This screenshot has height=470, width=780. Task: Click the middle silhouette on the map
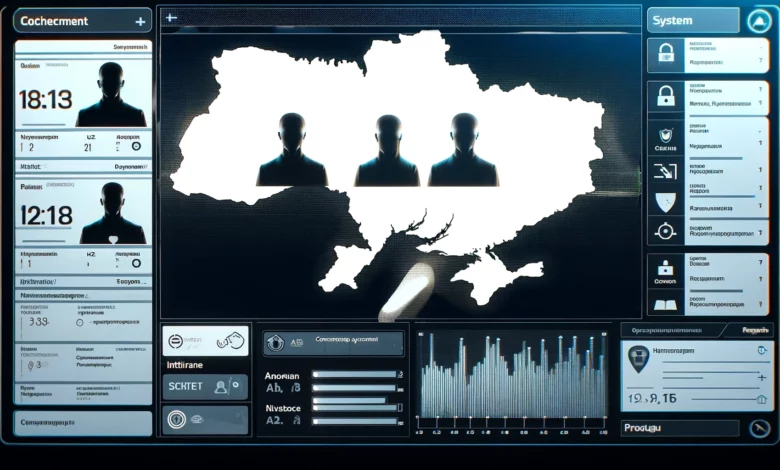(x=388, y=150)
